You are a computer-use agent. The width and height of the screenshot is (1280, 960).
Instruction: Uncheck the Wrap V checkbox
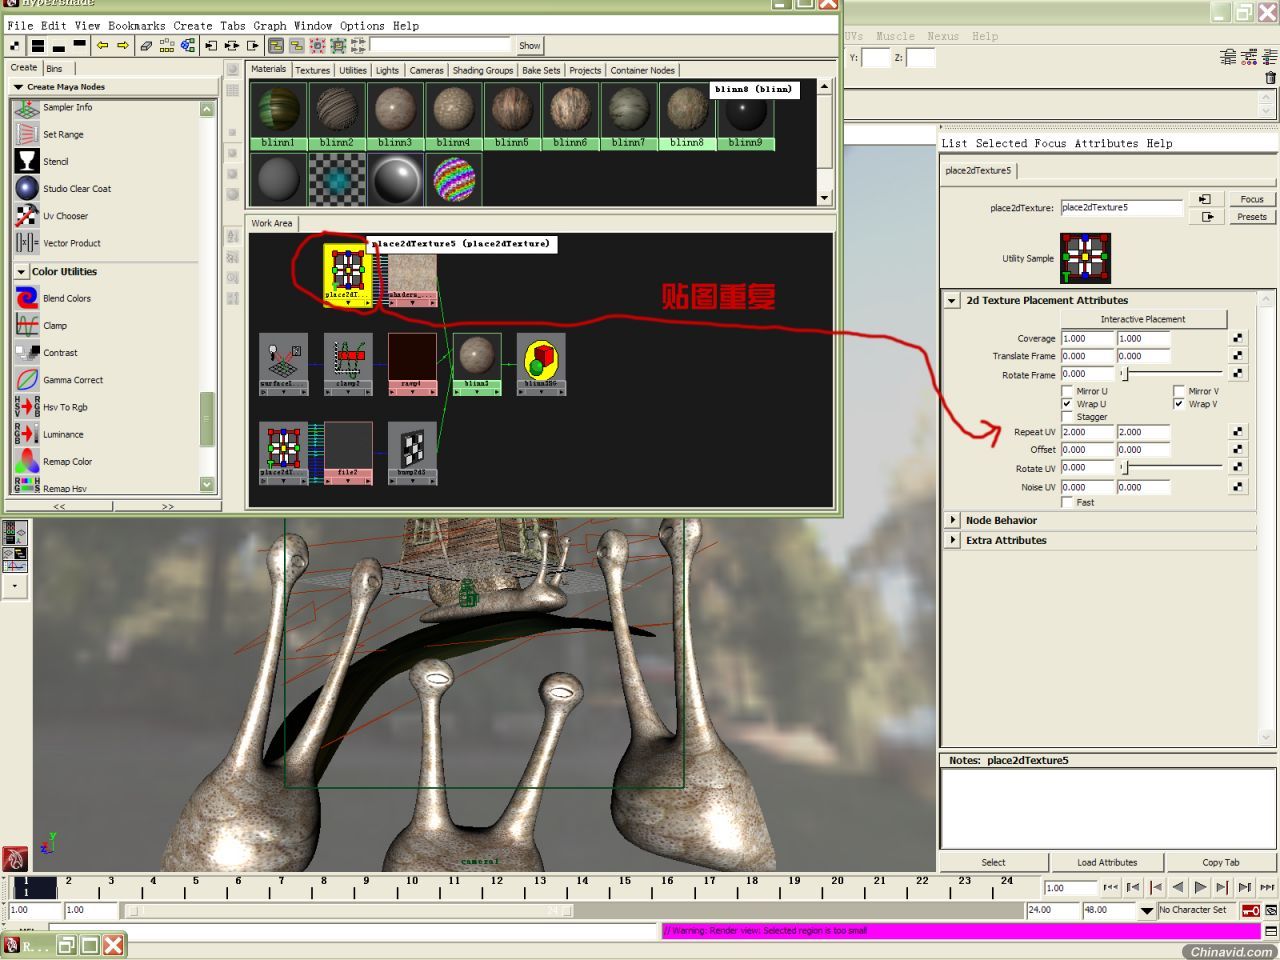[1179, 404]
